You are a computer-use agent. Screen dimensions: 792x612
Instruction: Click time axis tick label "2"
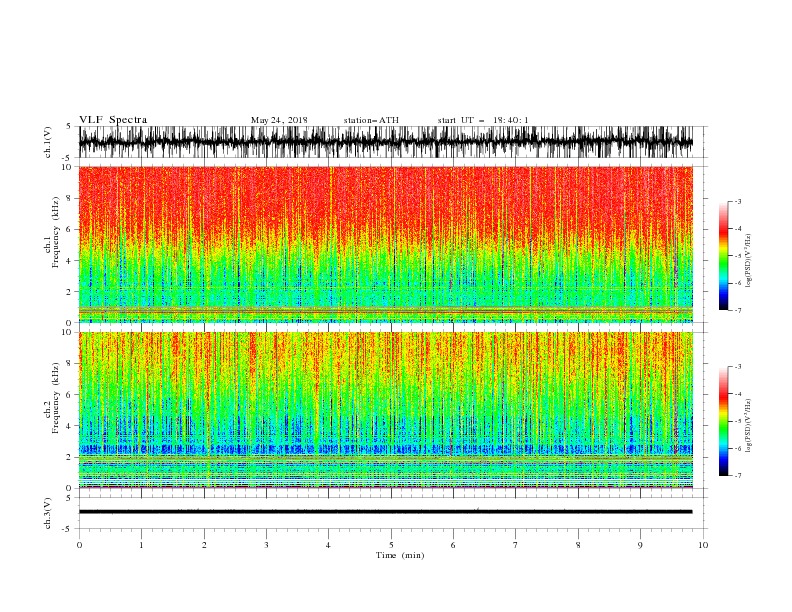[204, 545]
